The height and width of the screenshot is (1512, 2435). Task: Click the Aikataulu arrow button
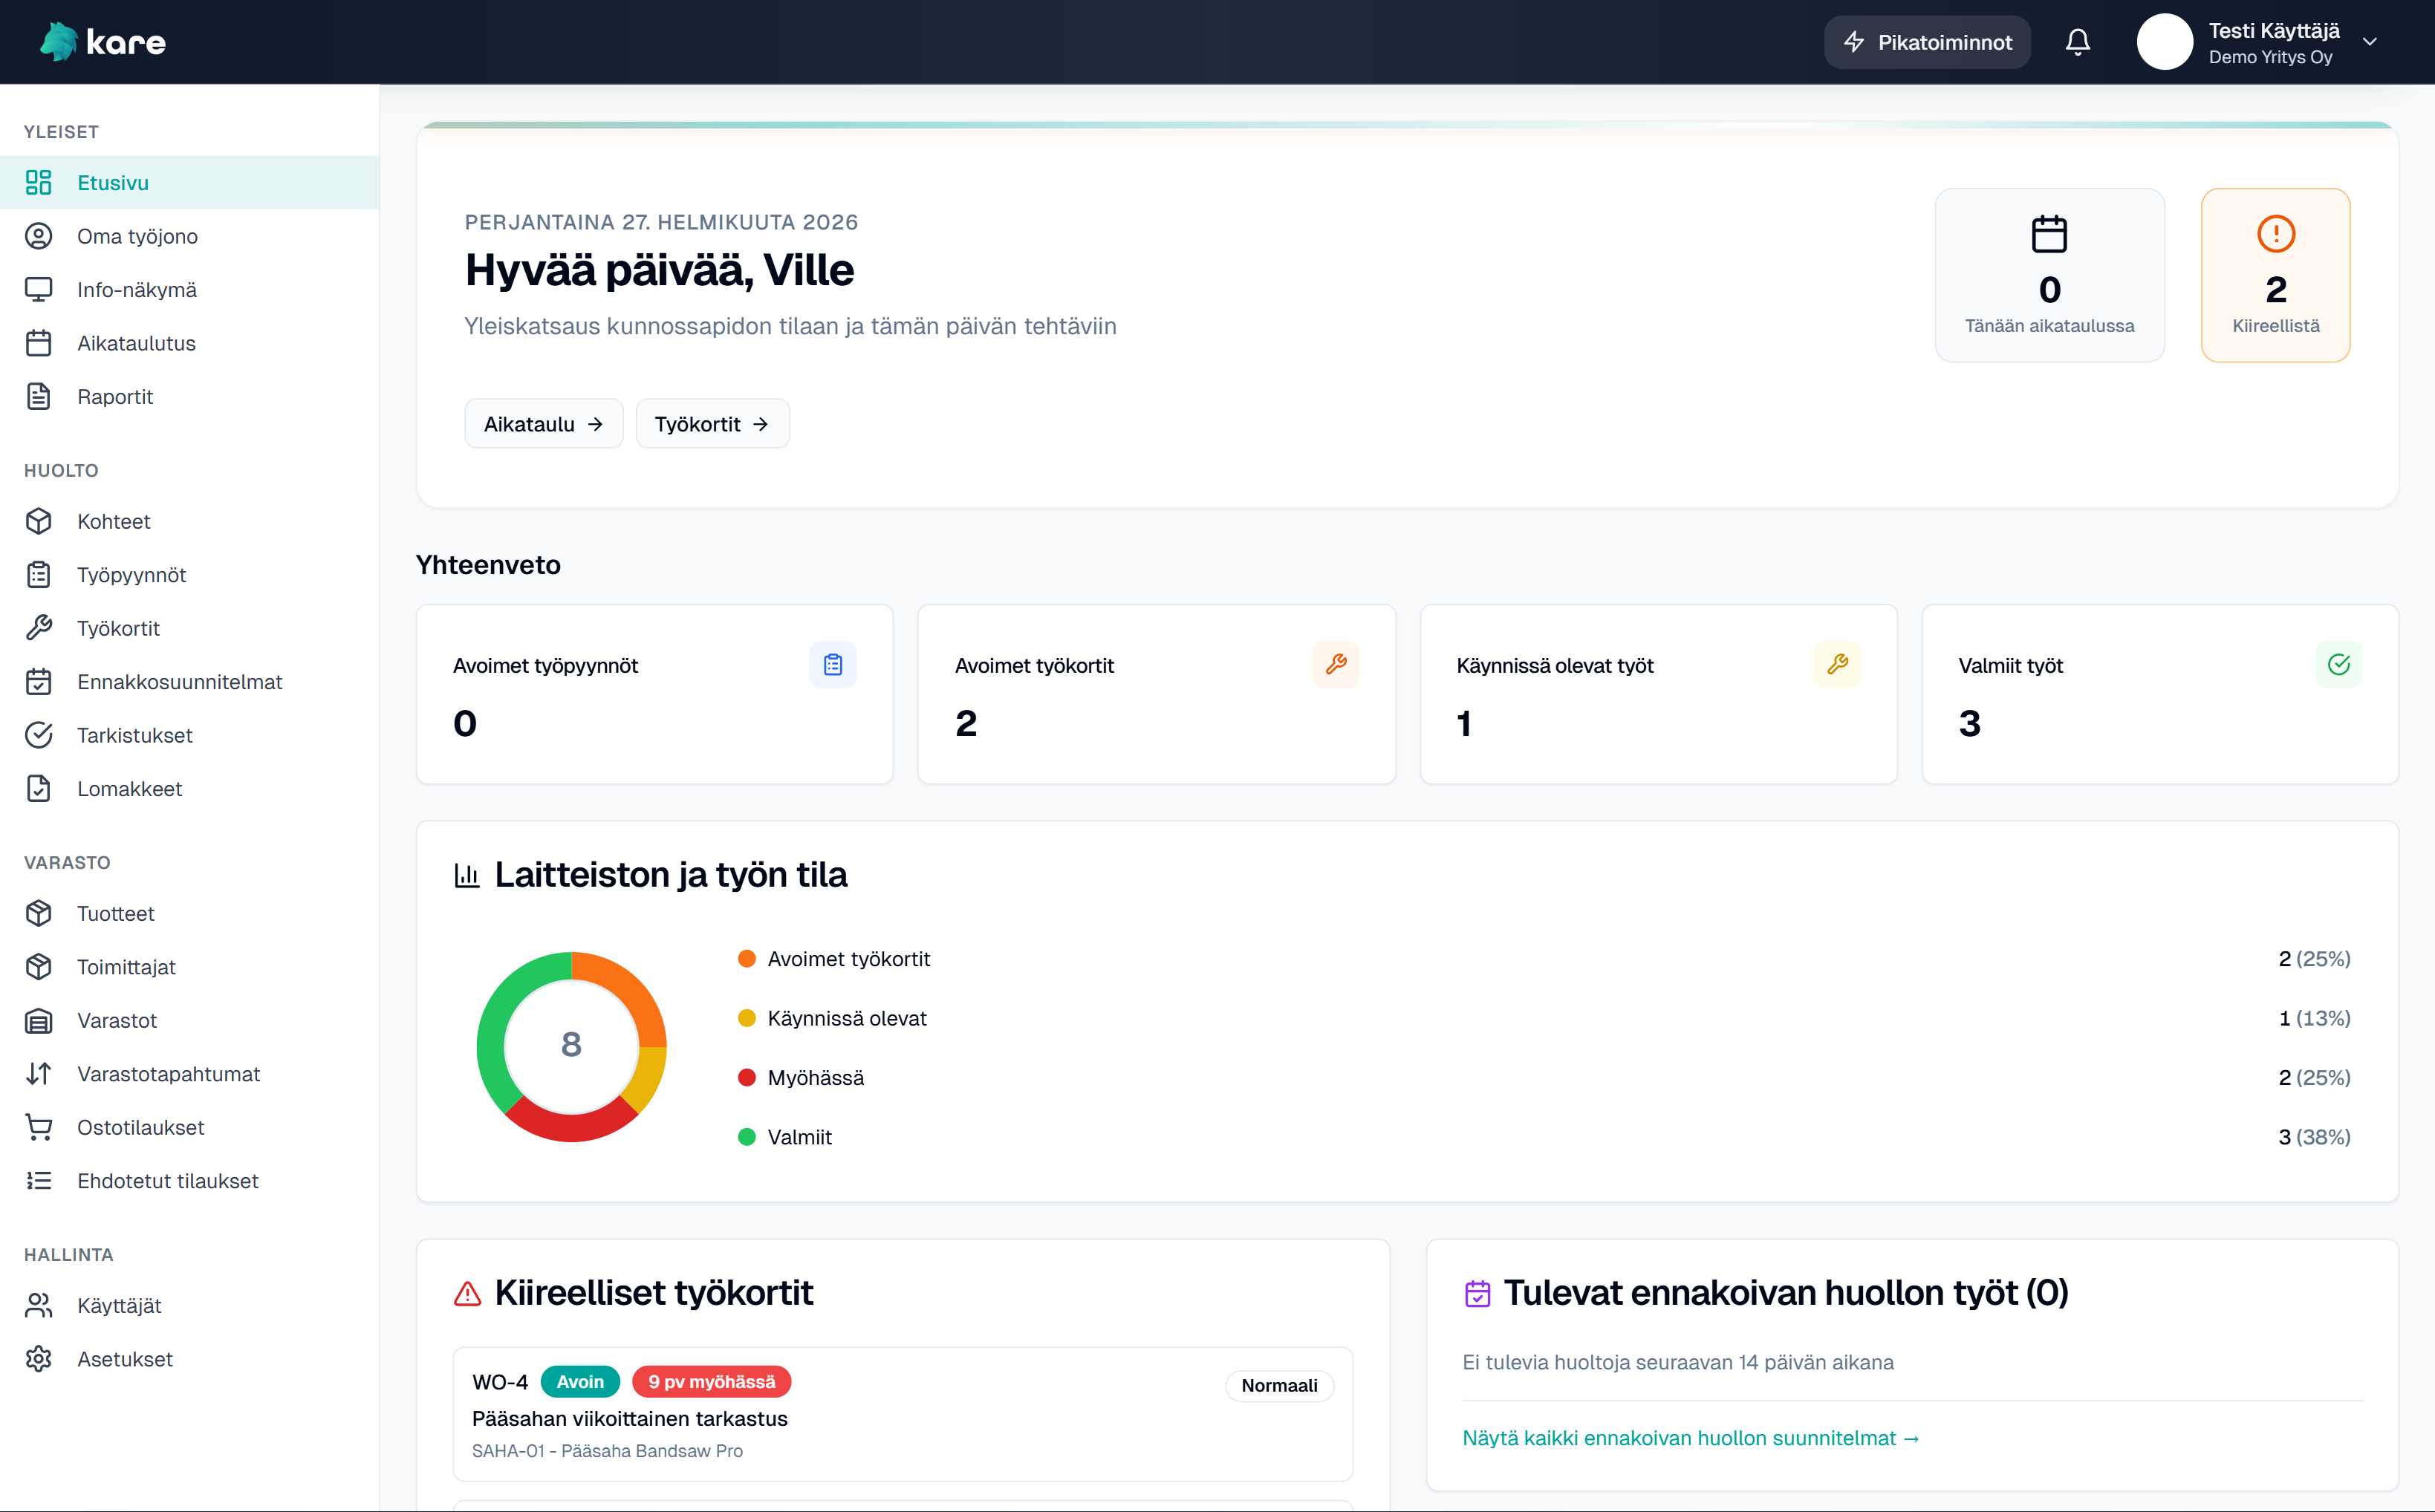543,424
